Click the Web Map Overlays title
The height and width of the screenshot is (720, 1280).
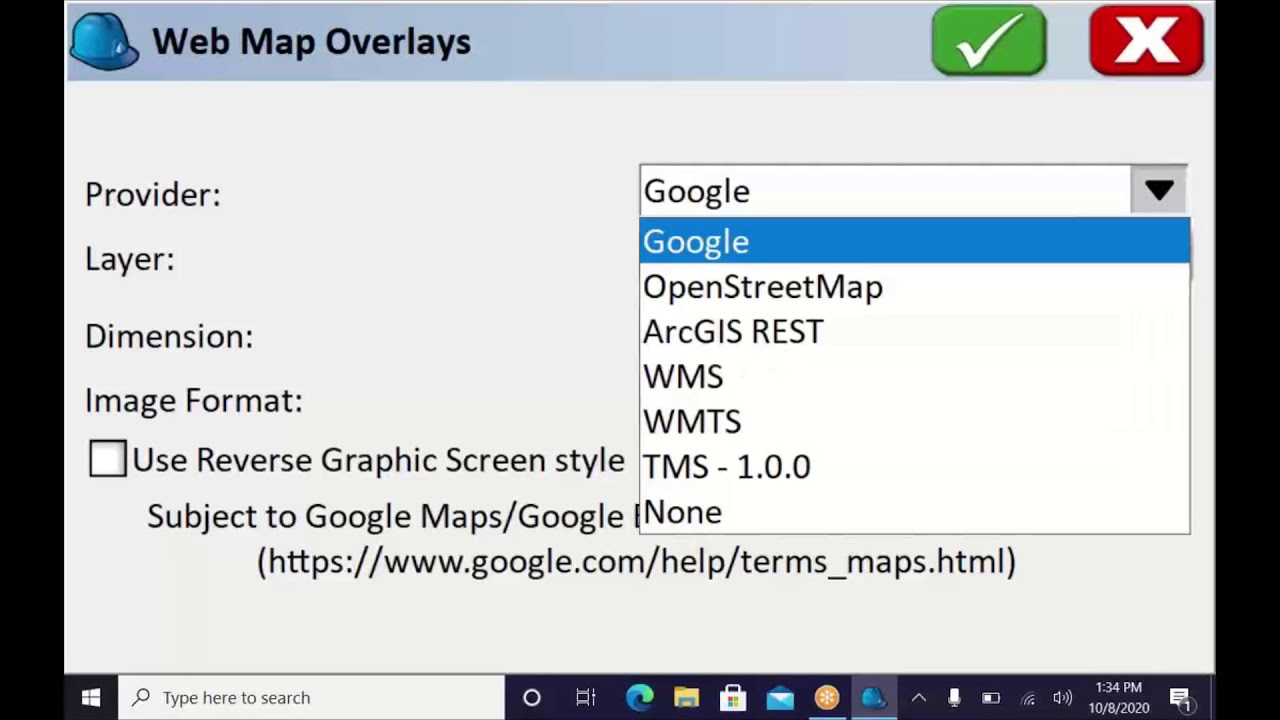311,41
